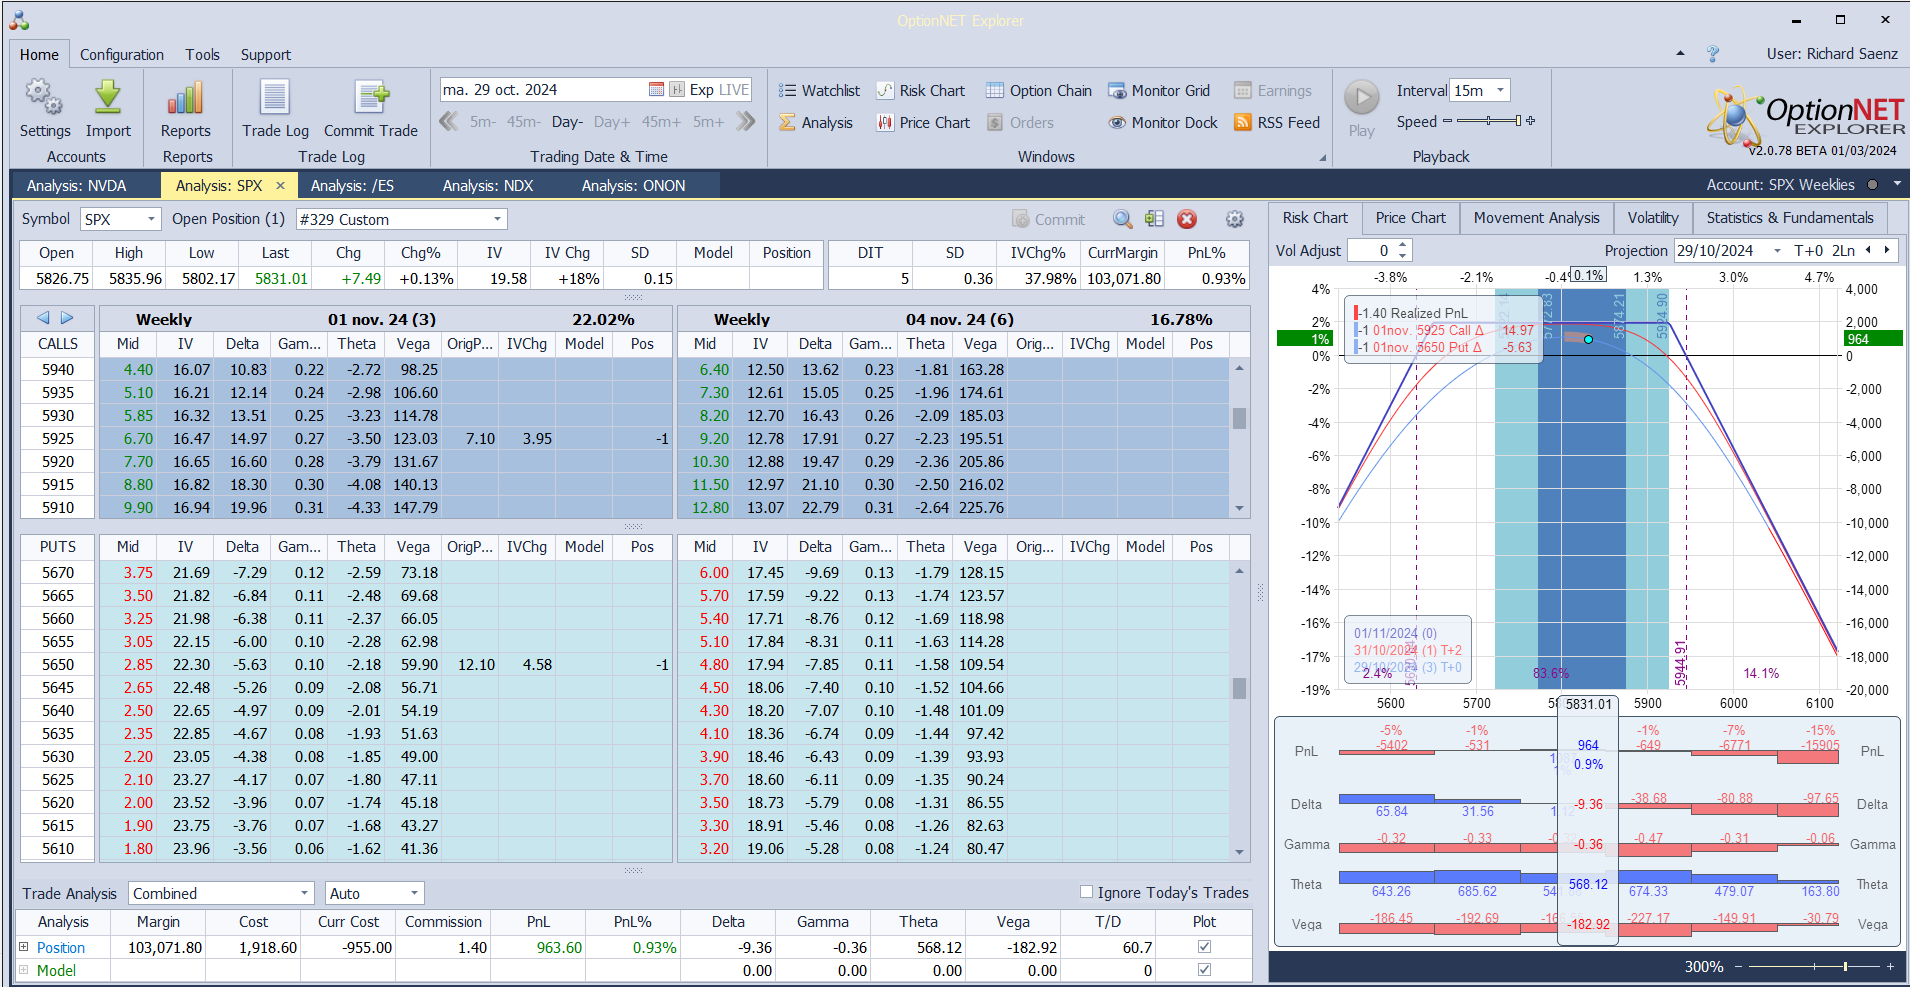
Task: Open the RSS Feed window
Action: [1277, 123]
